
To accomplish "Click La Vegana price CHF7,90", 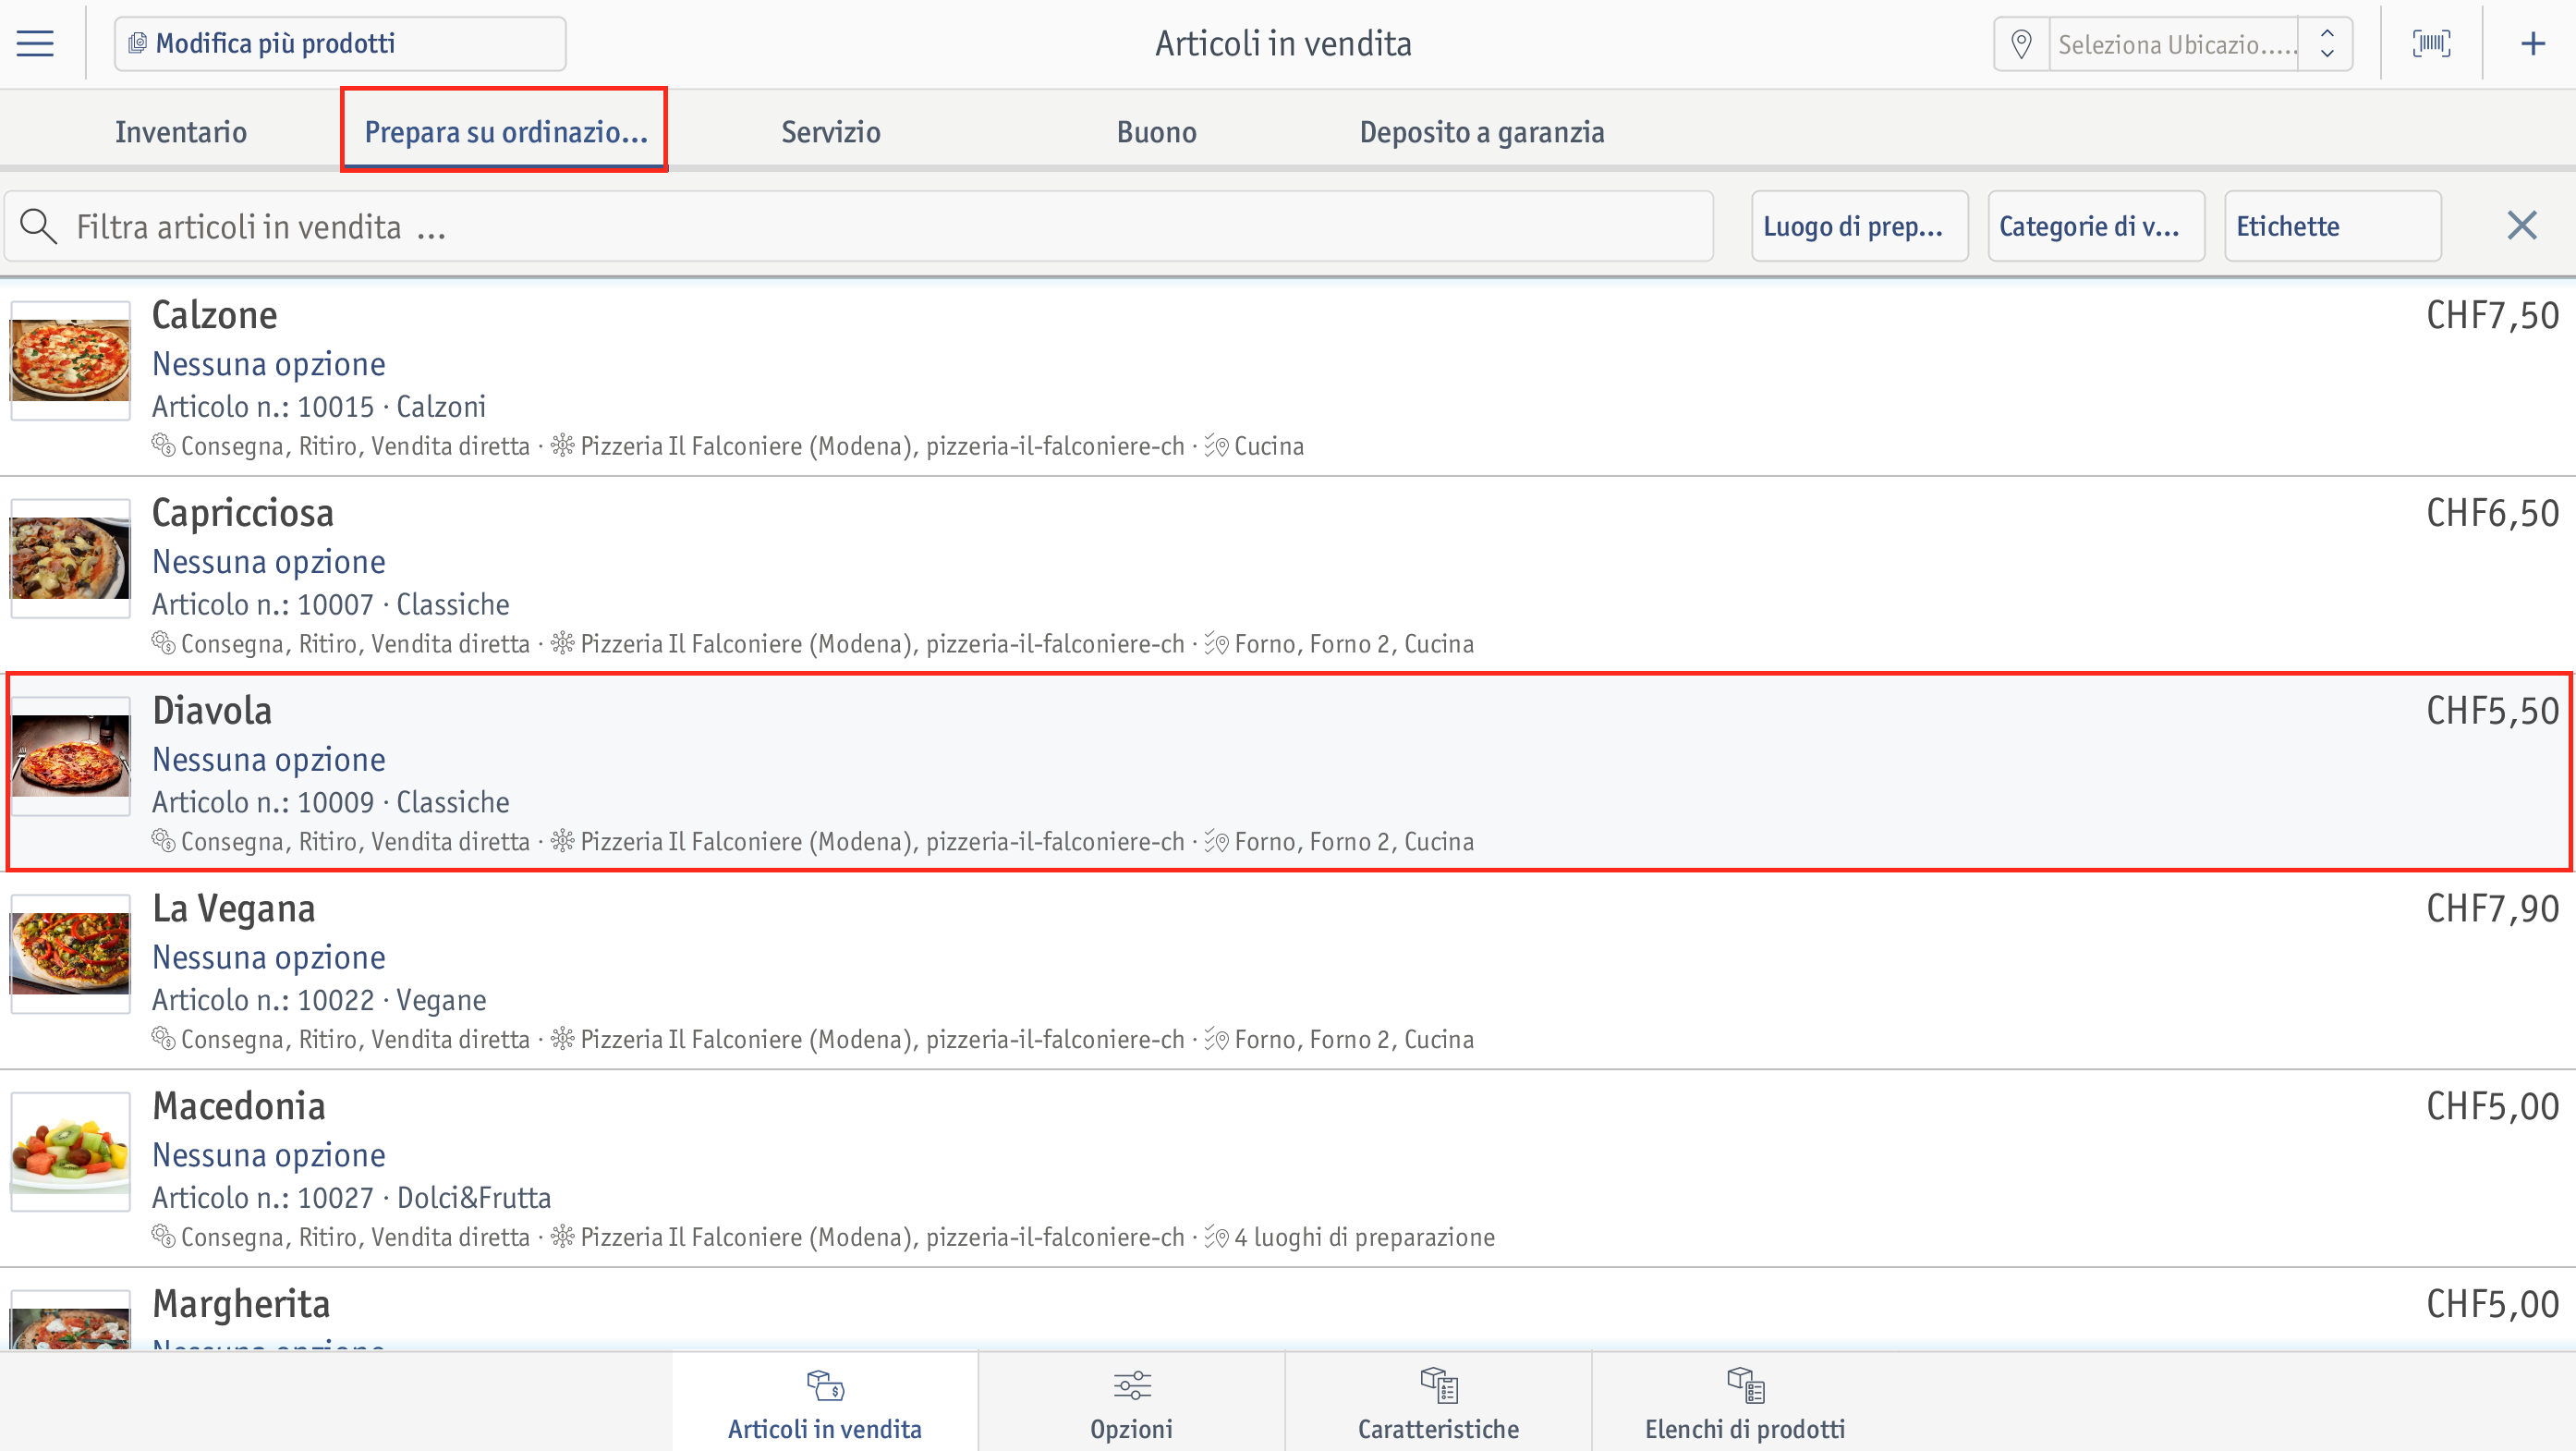I will [2492, 909].
